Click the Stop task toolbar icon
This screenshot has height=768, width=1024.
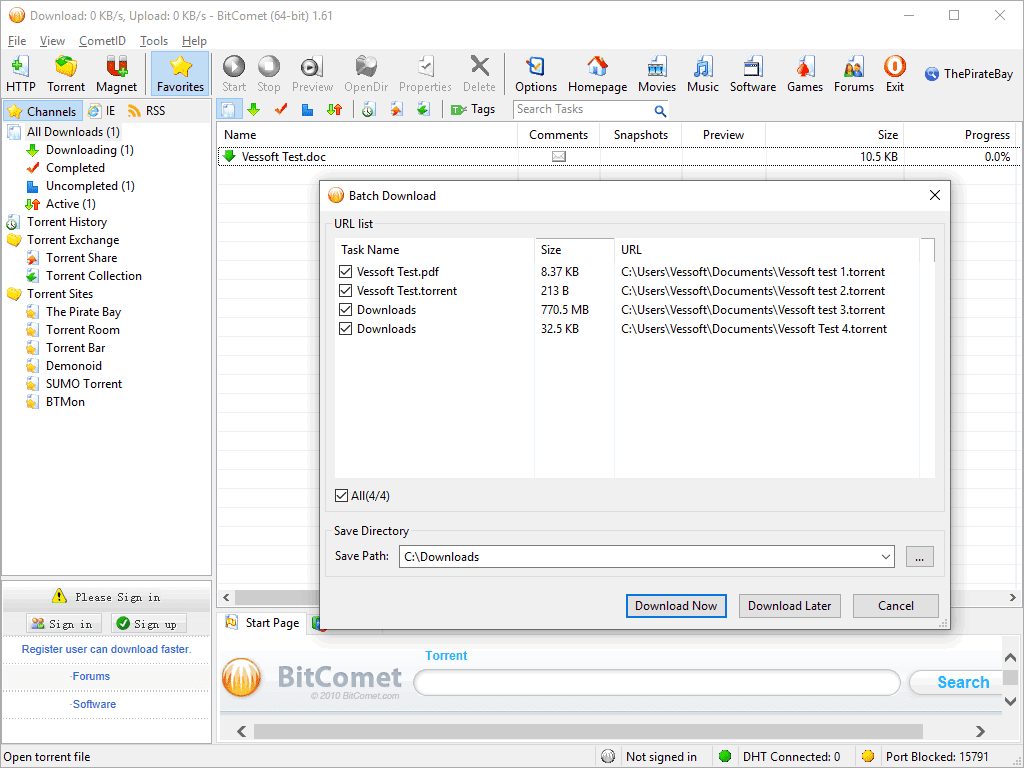[x=268, y=74]
